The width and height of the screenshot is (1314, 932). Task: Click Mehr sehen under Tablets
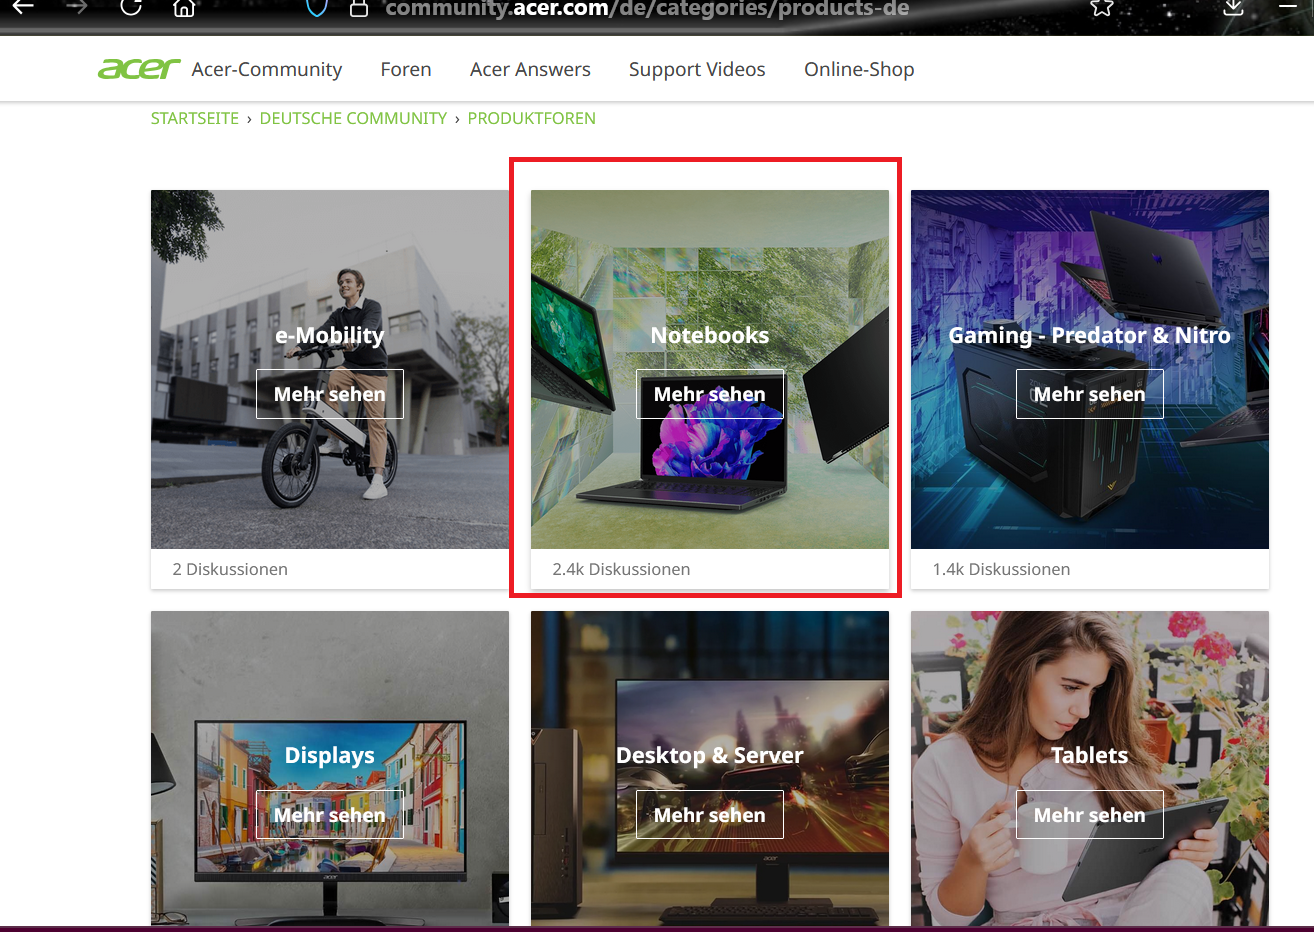(1090, 815)
